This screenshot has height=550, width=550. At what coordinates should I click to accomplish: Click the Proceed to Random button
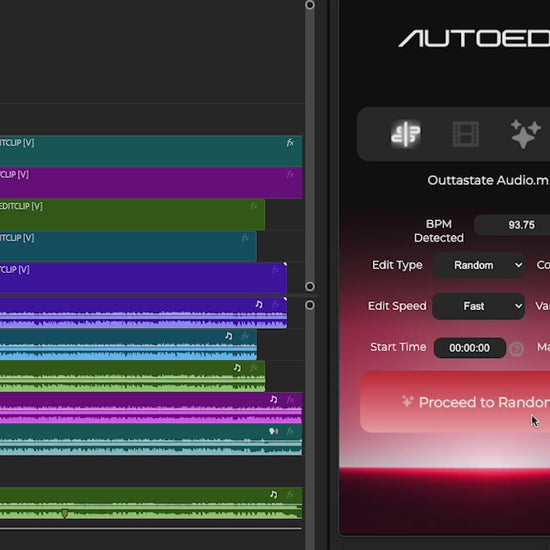(455, 402)
